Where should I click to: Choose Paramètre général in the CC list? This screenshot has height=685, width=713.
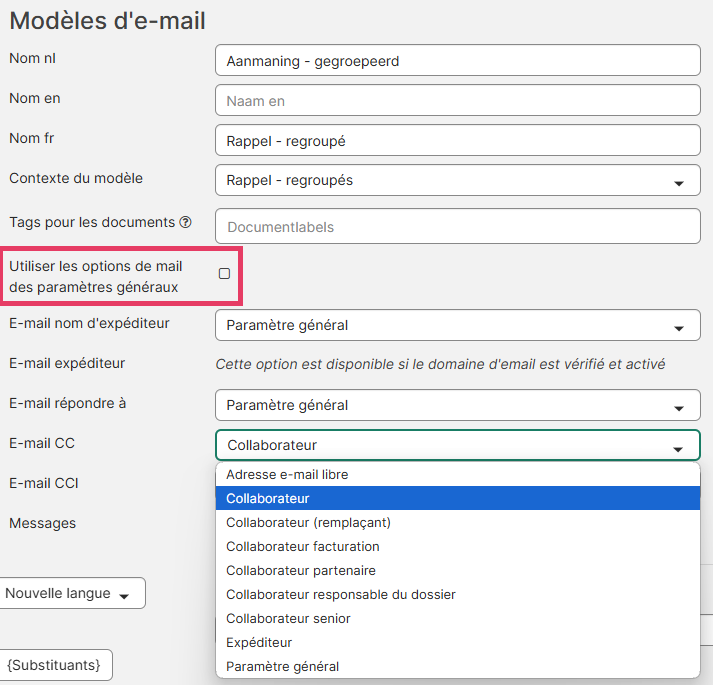click(457, 666)
